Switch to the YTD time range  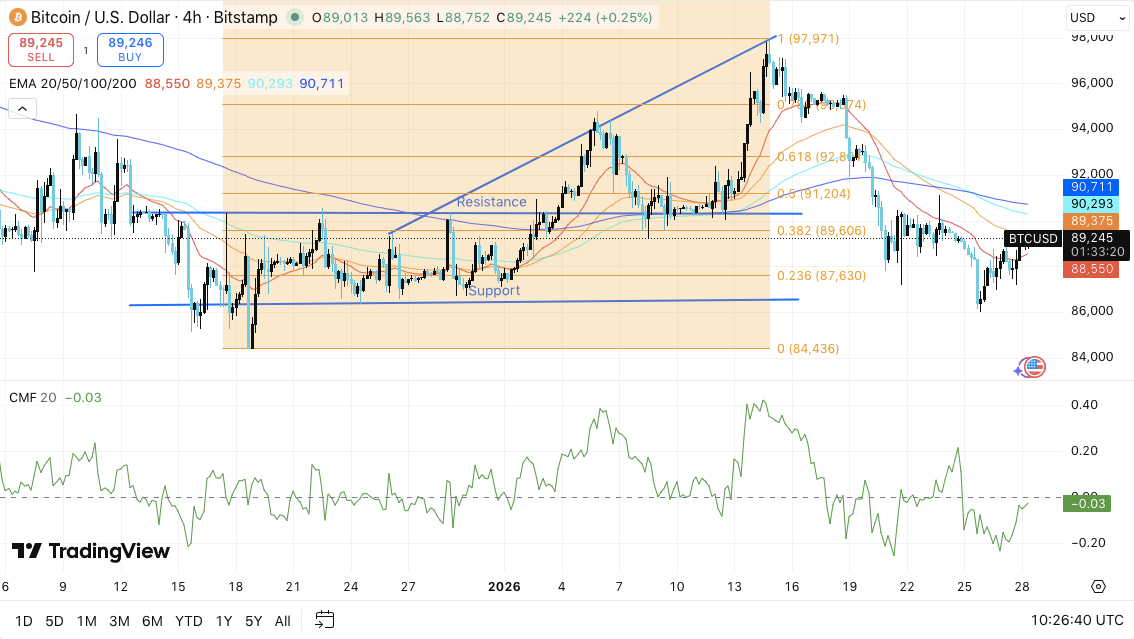pyautogui.click(x=188, y=620)
